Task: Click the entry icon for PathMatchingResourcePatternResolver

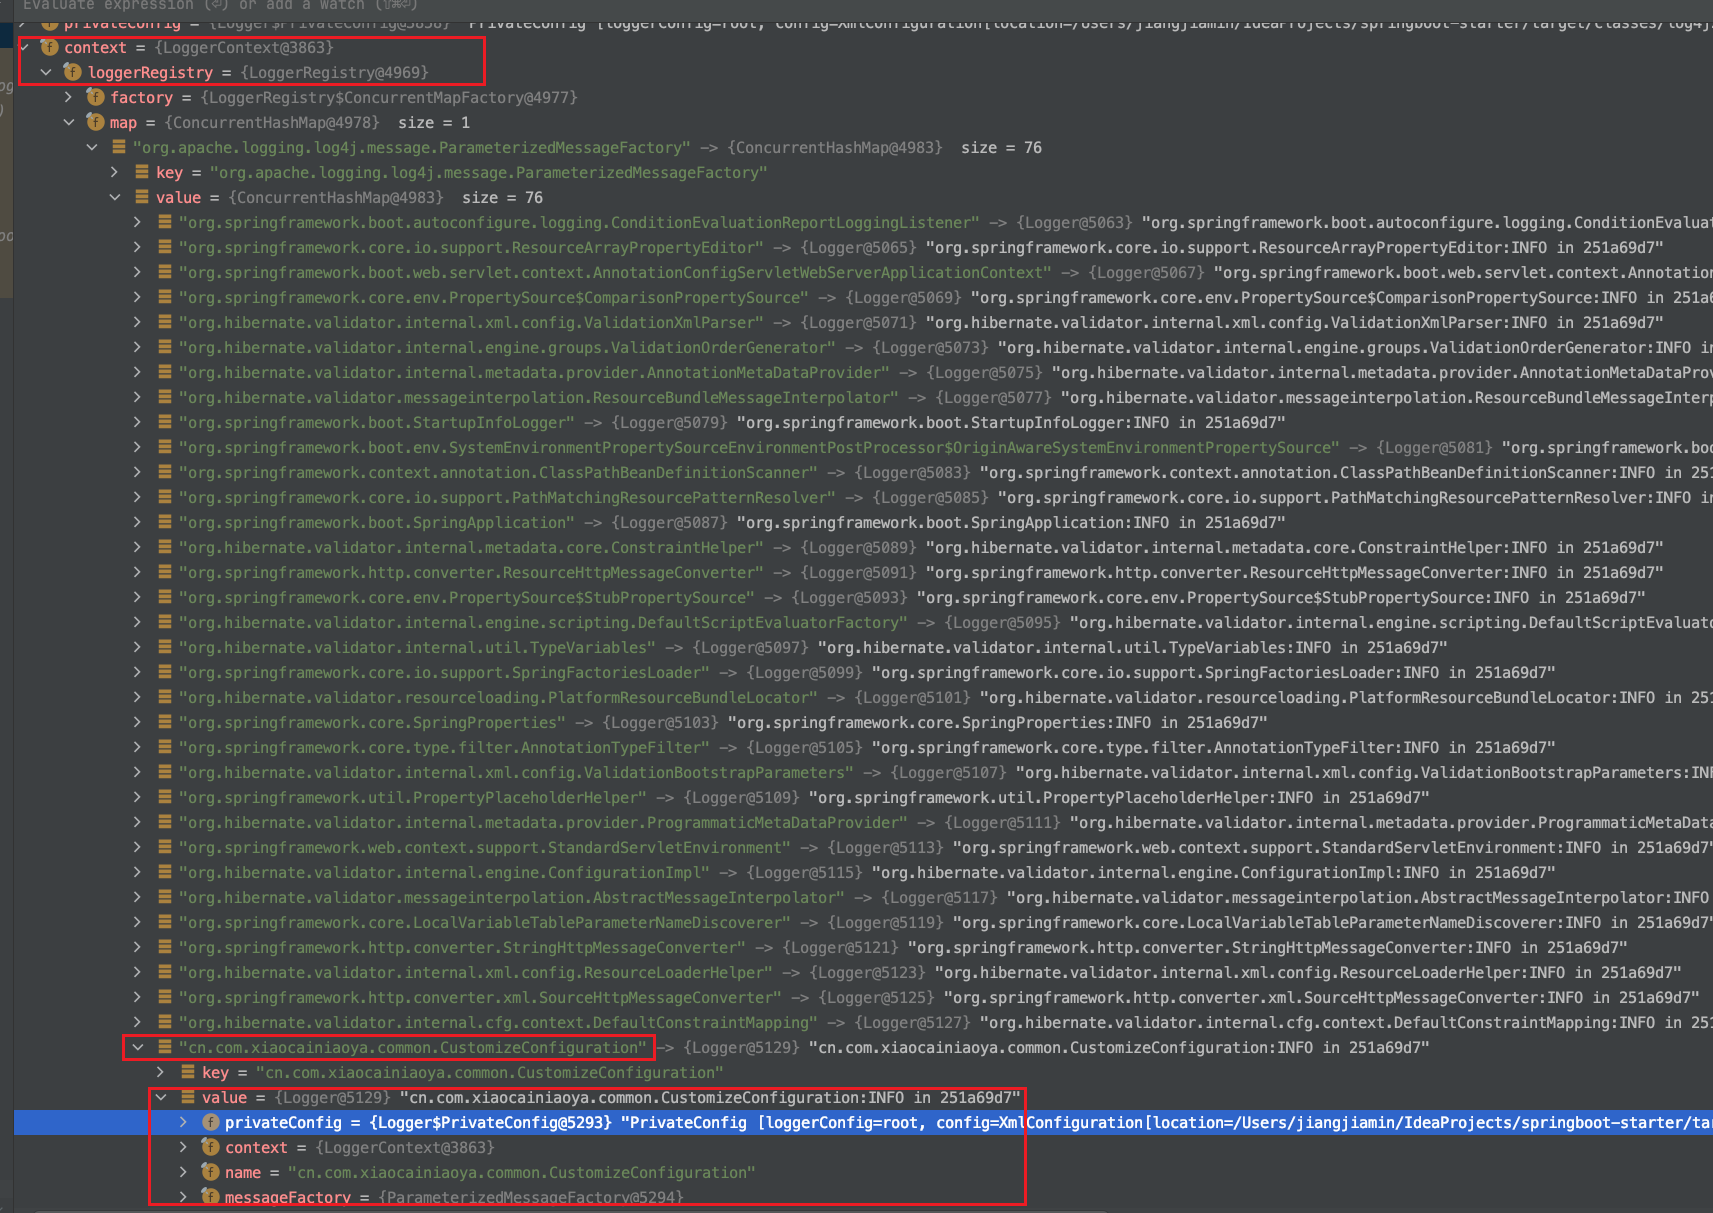Action: (x=164, y=497)
